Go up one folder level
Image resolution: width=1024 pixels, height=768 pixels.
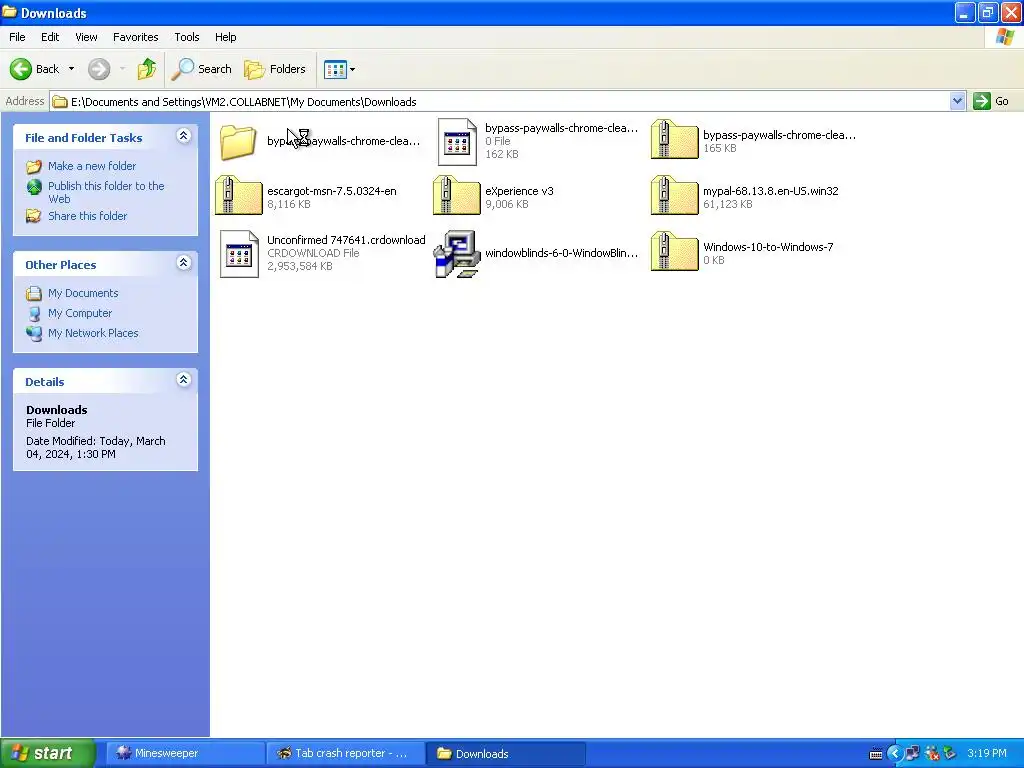click(x=147, y=69)
